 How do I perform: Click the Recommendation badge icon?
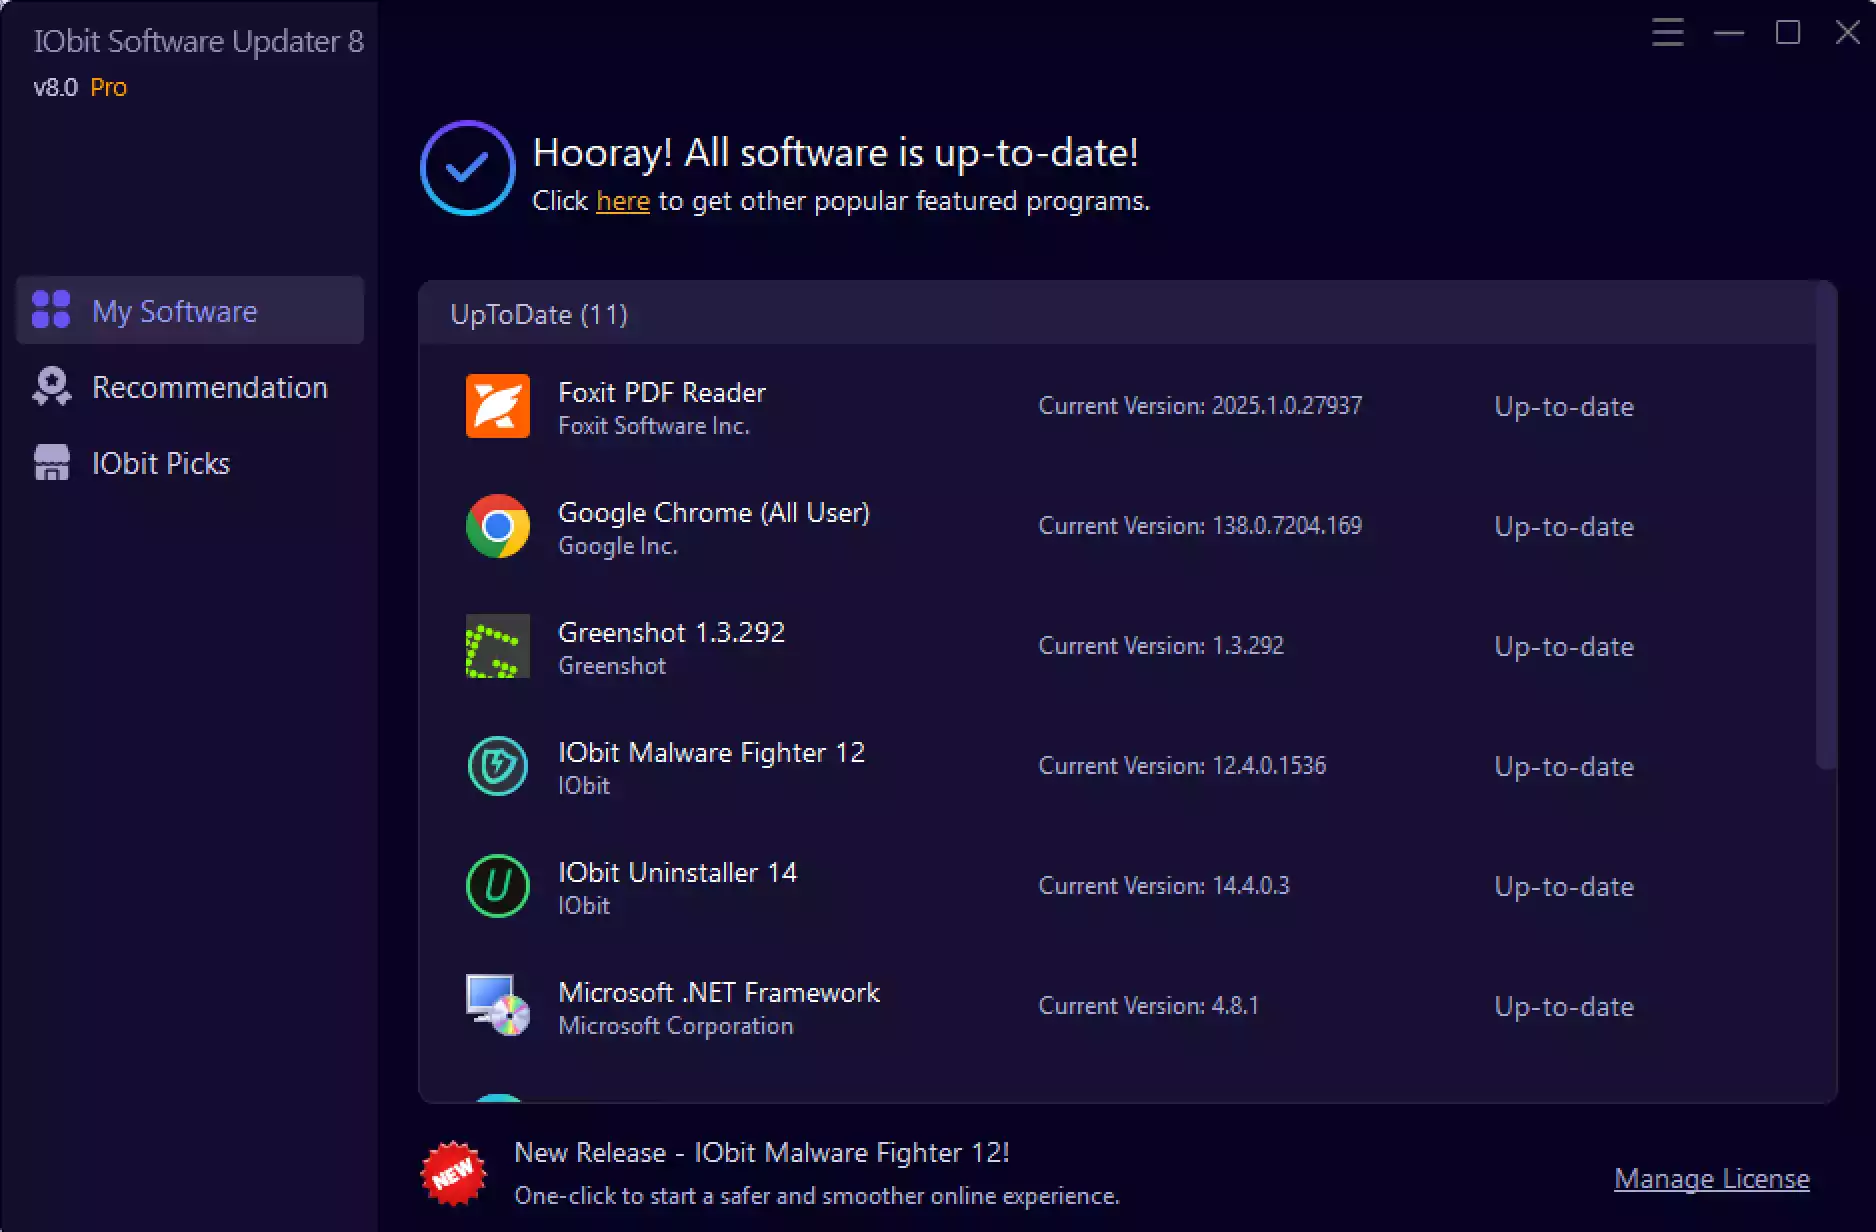(51, 386)
